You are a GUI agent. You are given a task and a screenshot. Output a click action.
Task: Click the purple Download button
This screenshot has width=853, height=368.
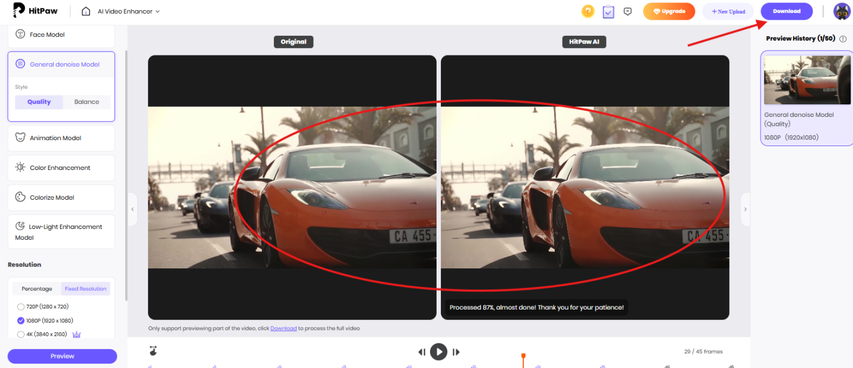click(786, 11)
